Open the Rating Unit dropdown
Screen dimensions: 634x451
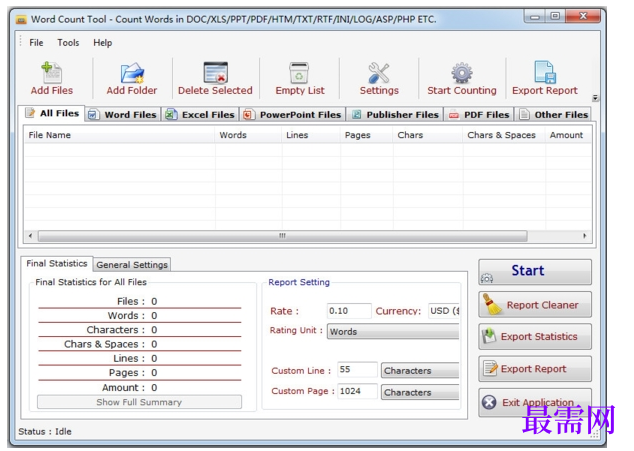click(x=393, y=332)
